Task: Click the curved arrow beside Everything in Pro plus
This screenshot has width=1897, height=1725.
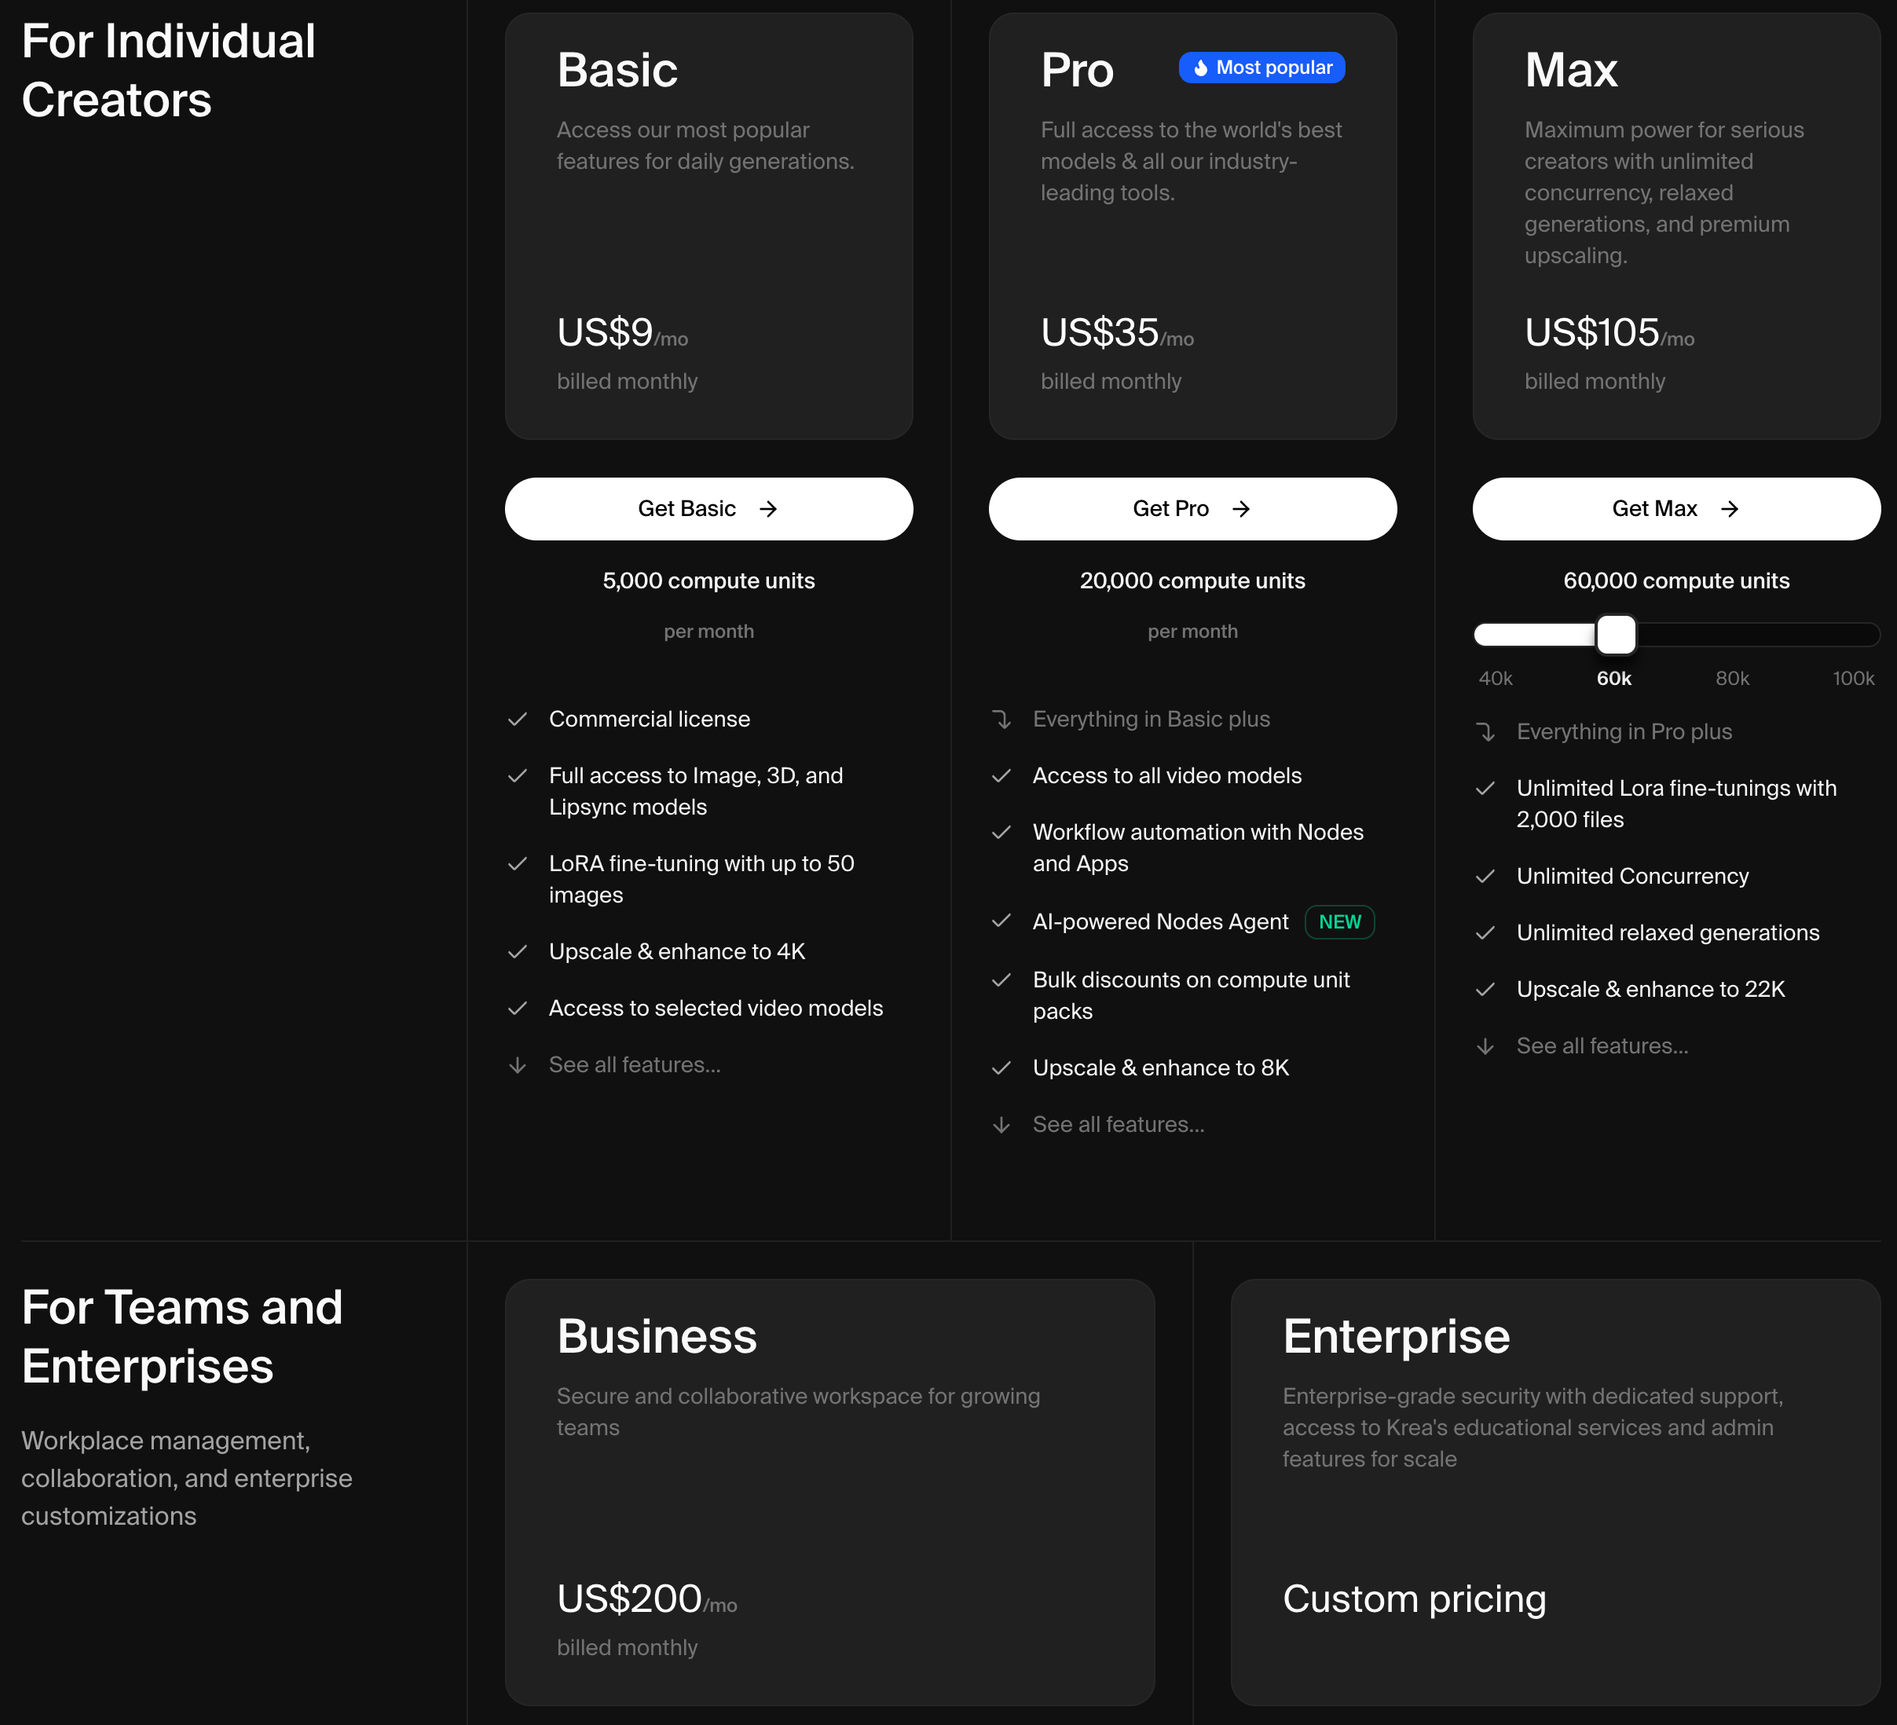Action: pos(1485,732)
